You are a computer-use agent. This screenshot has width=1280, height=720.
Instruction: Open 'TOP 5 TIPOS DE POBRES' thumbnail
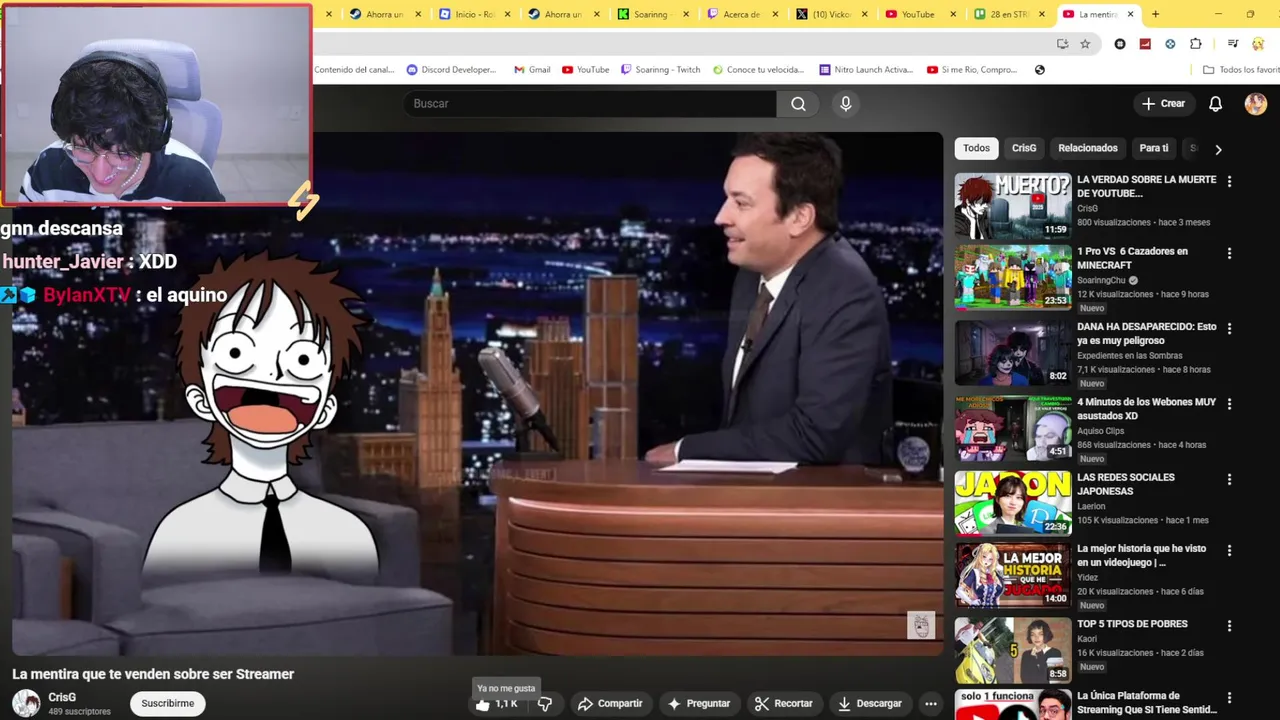pyautogui.click(x=1012, y=650)
